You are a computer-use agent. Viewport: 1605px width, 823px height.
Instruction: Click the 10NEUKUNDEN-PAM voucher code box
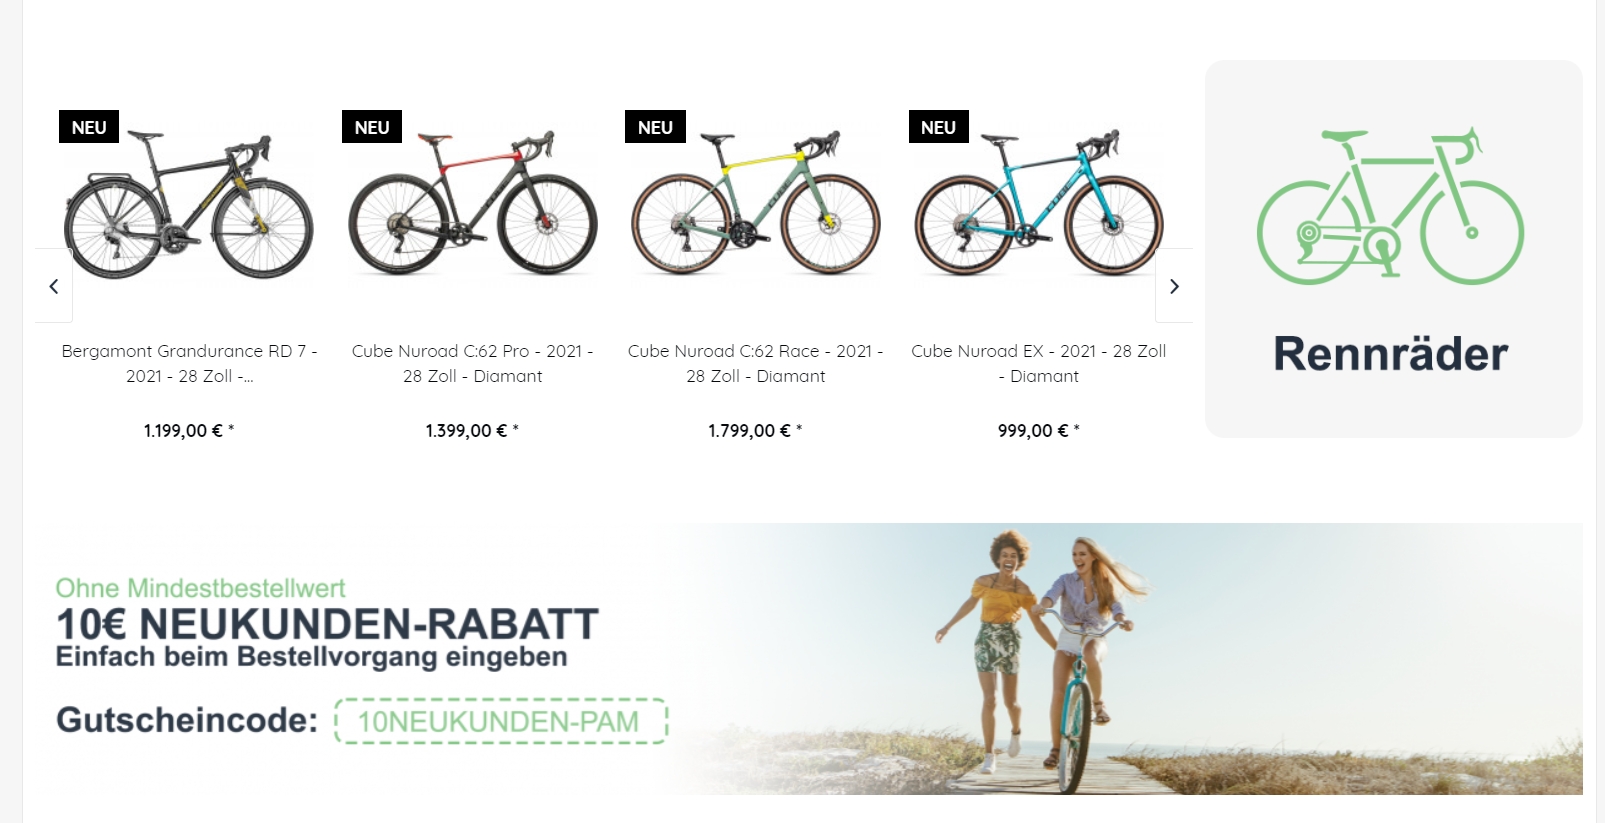point(501,721)
